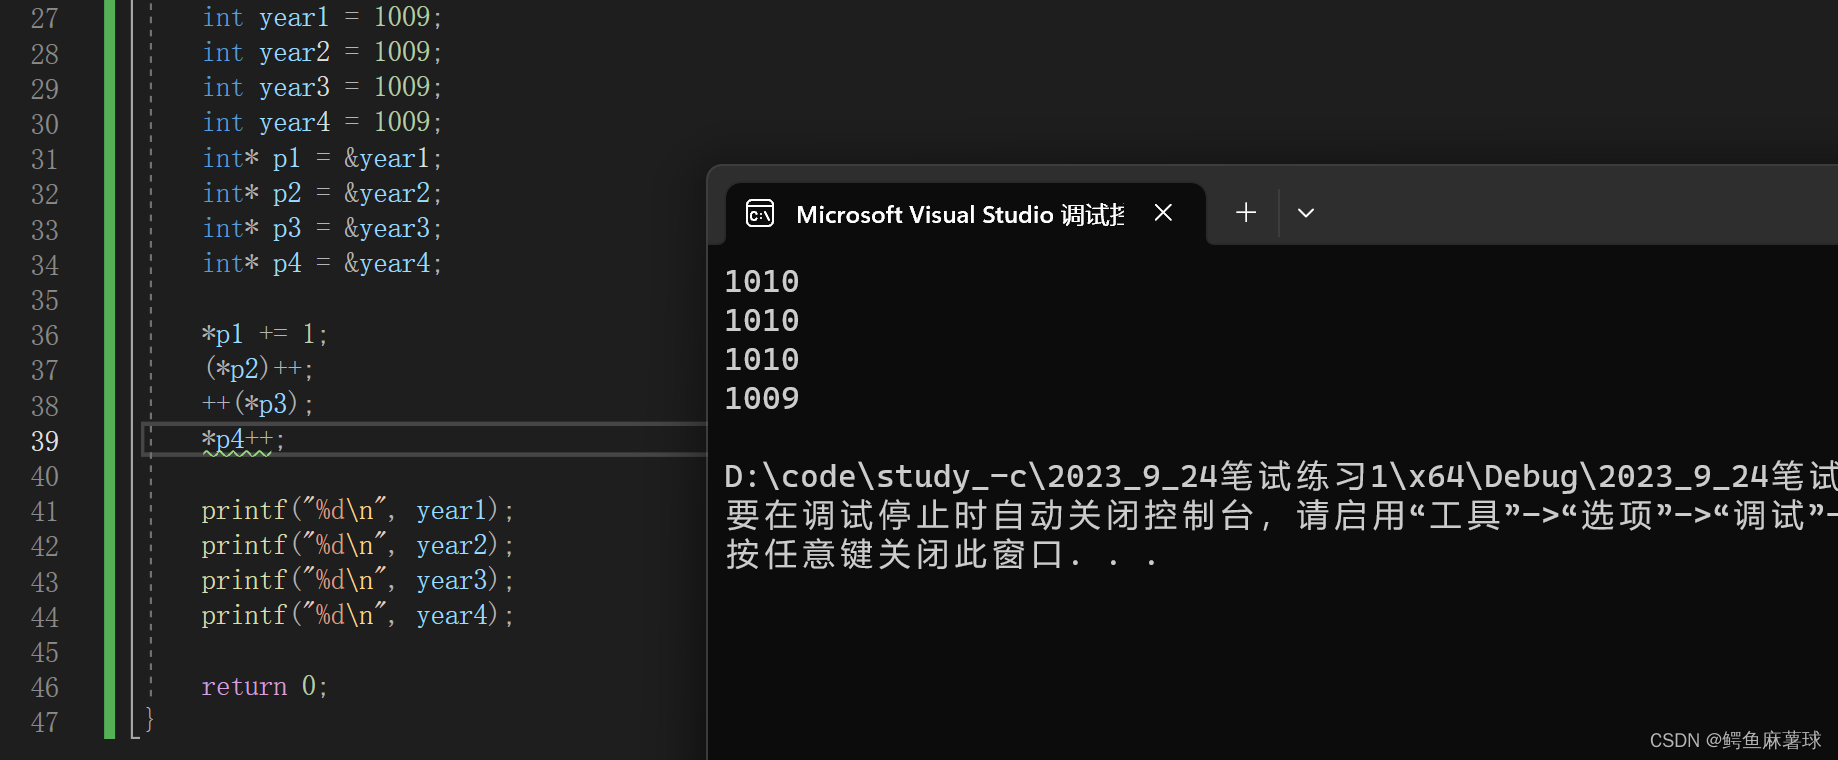Screen dimensions: 1838x760
Task: Click line number 39 in the gutter
Action: (45, 441)
